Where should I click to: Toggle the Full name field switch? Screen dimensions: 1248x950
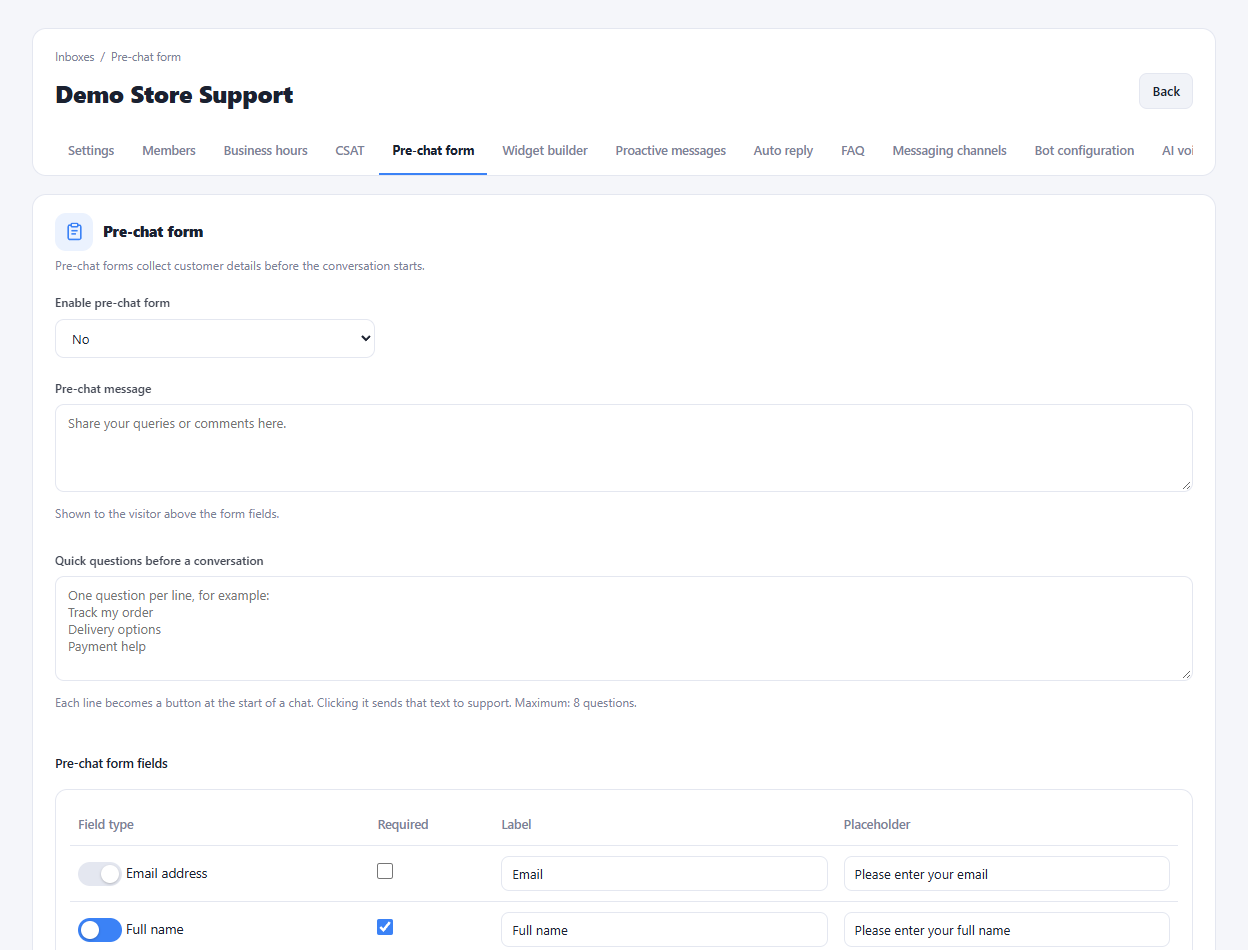coord(100,930)
